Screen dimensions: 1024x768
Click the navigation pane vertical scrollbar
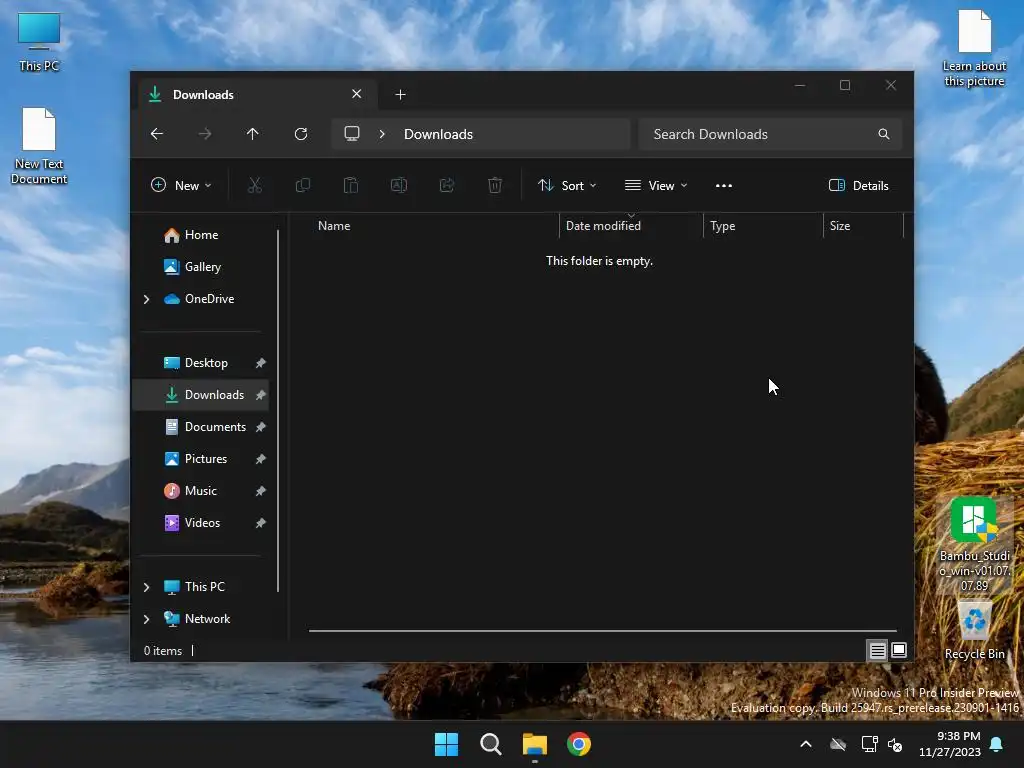(x=278, y=410)
